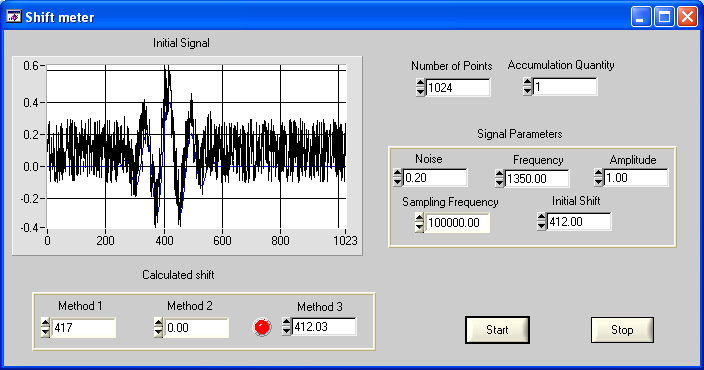This screenshot has width=704, height=370.
Task: Click the Stop button
Action: pos(622,330)
